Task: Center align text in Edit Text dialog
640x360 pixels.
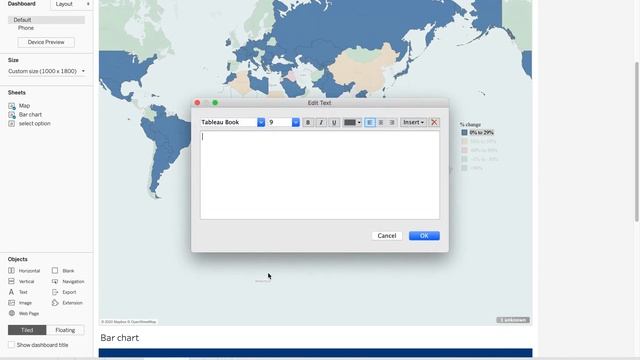Action: pyautogui.click(x=381, y=122)
